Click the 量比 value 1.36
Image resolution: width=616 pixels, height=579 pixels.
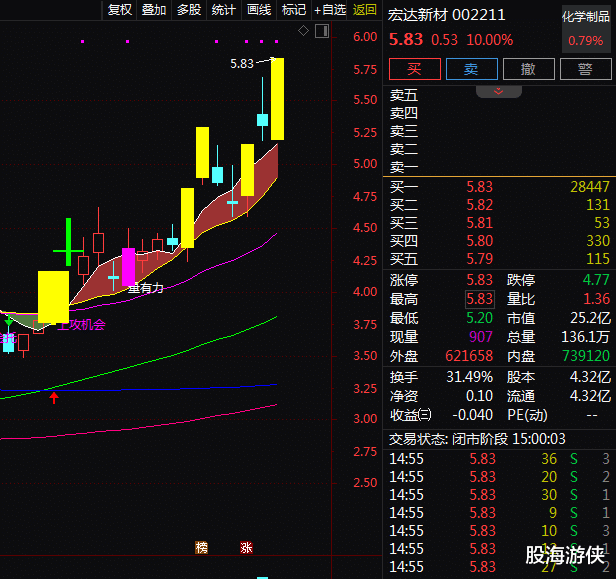pyautogui.click(x=596, y=299)
